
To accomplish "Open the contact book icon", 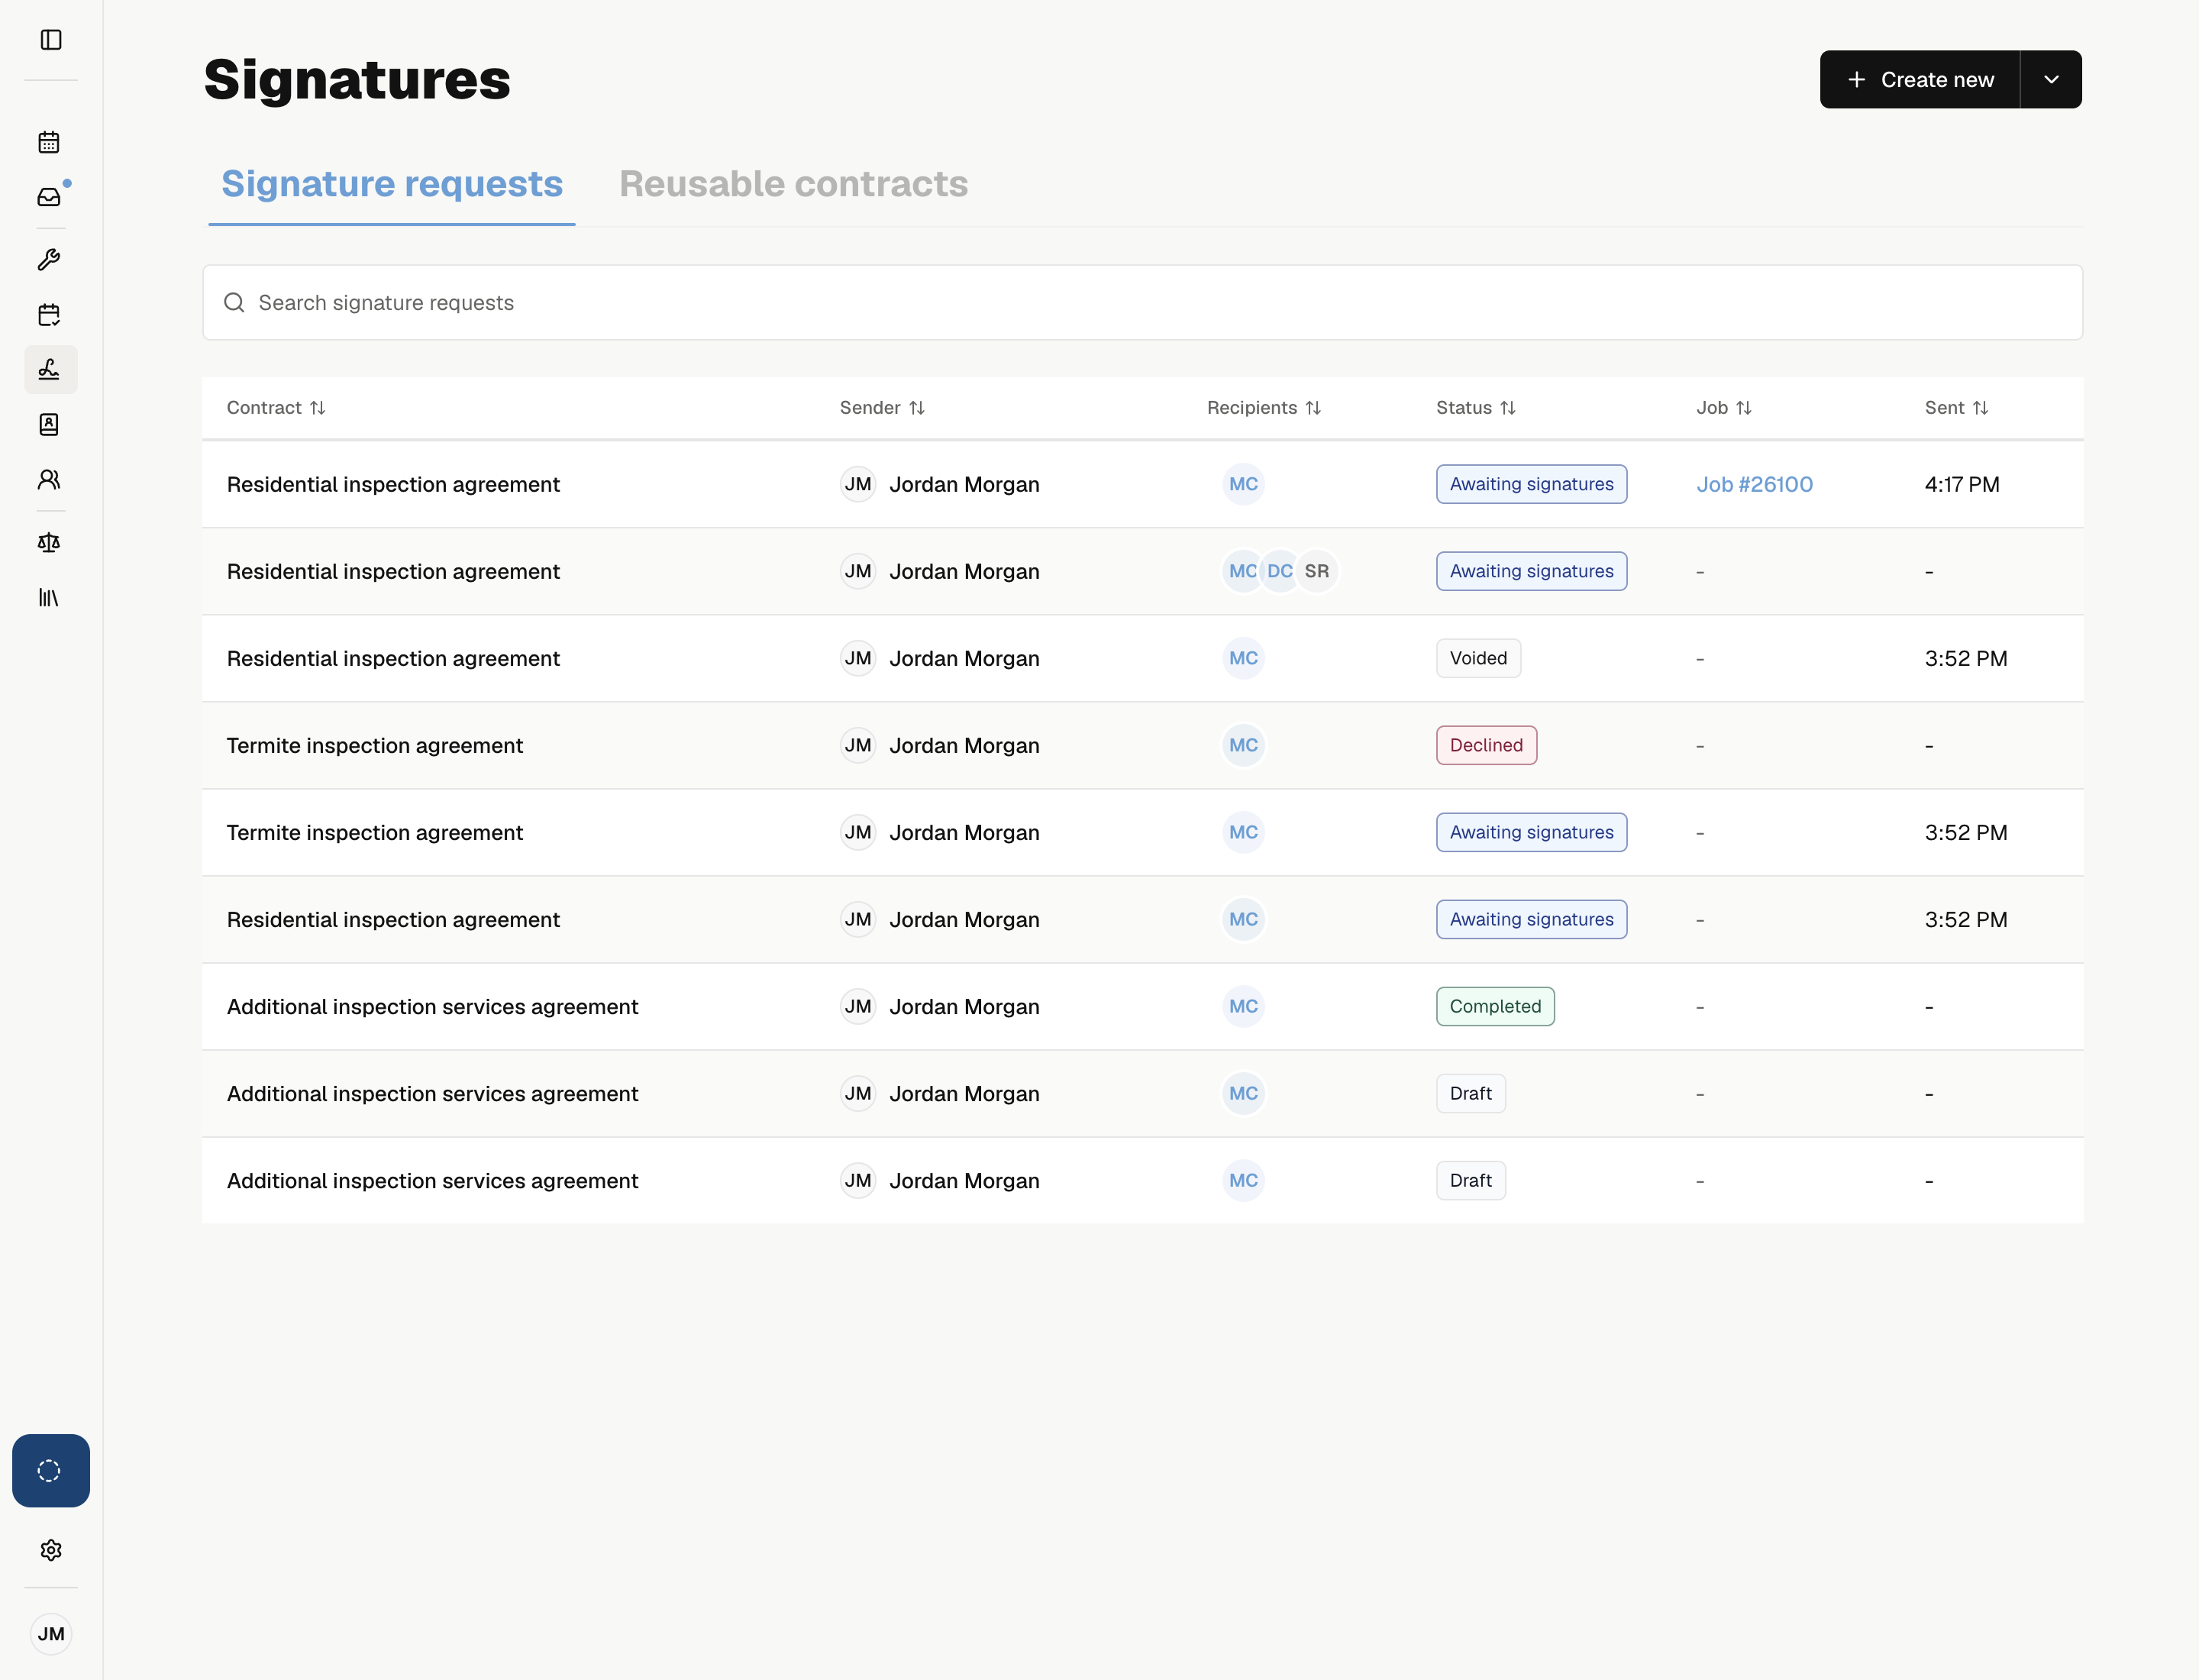I will 49,425.
